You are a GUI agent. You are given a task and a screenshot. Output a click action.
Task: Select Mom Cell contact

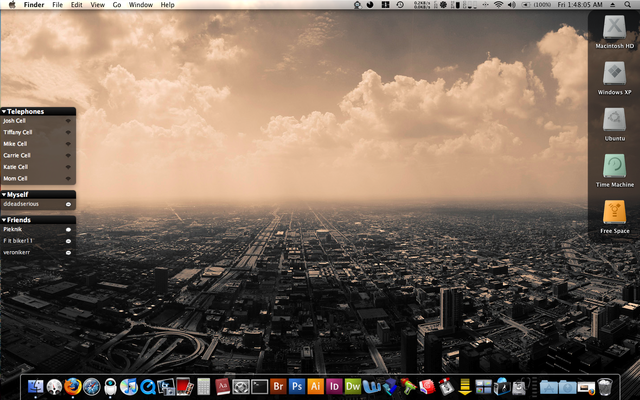pos(38,178)
